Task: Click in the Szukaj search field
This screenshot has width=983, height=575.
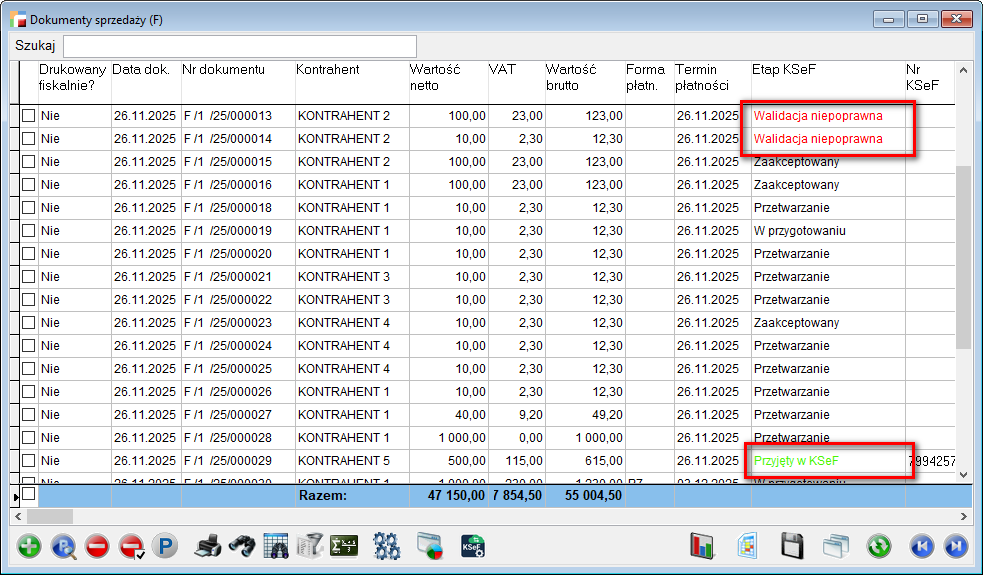Action: [x=240, y=46]
